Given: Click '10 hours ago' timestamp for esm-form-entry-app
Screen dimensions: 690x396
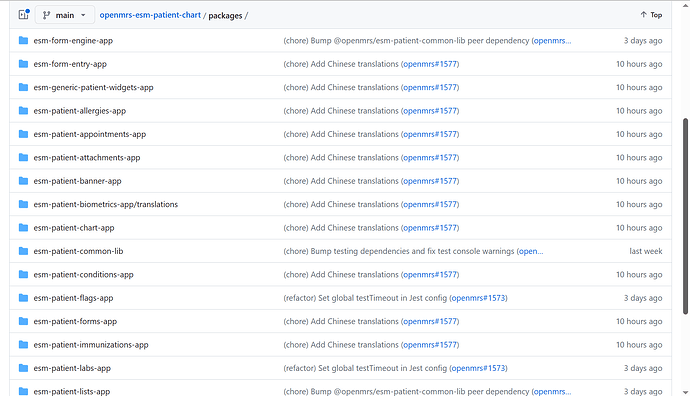Looking at the screenshot, I should [639, 64].
